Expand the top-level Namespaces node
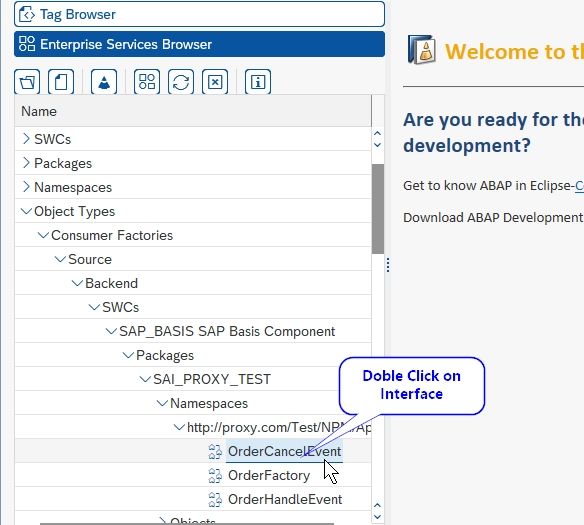 coord(26,187)
